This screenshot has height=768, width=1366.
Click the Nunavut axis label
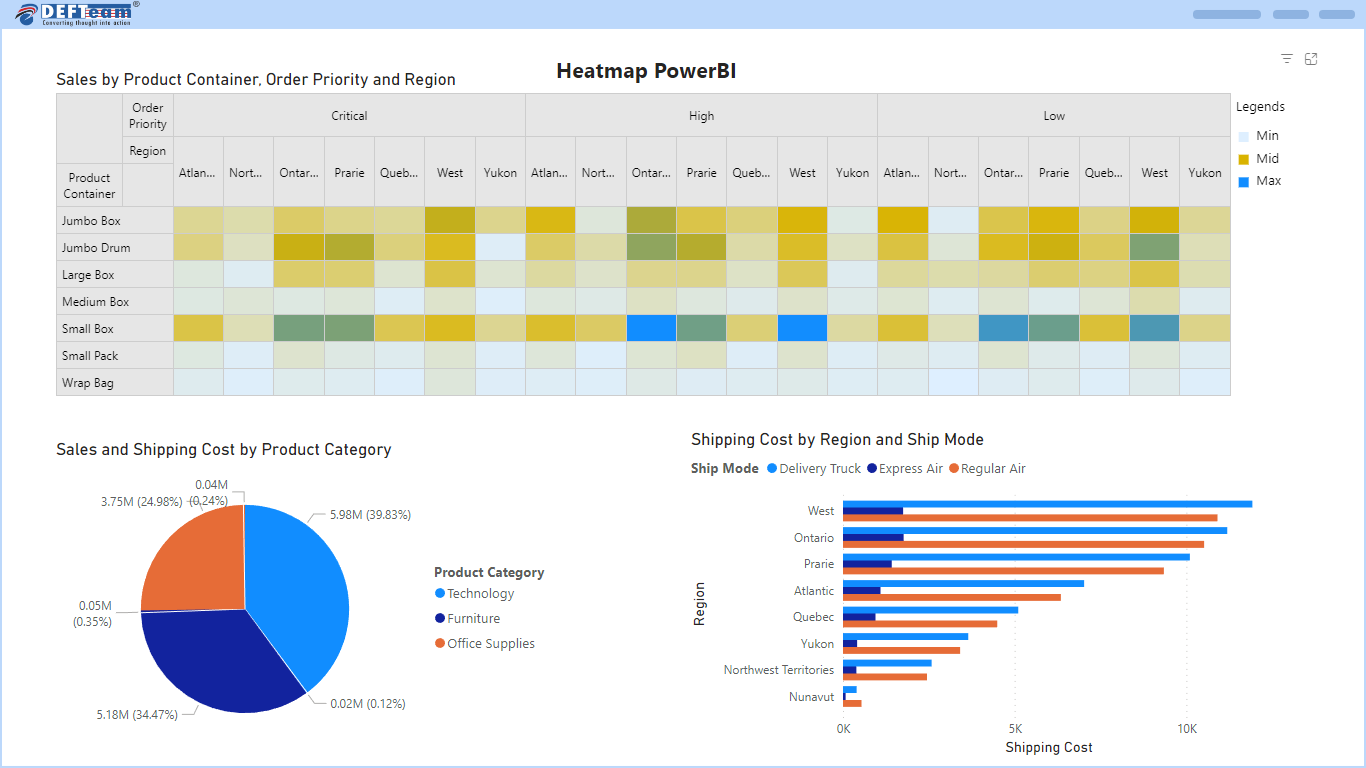click(811, 697)
